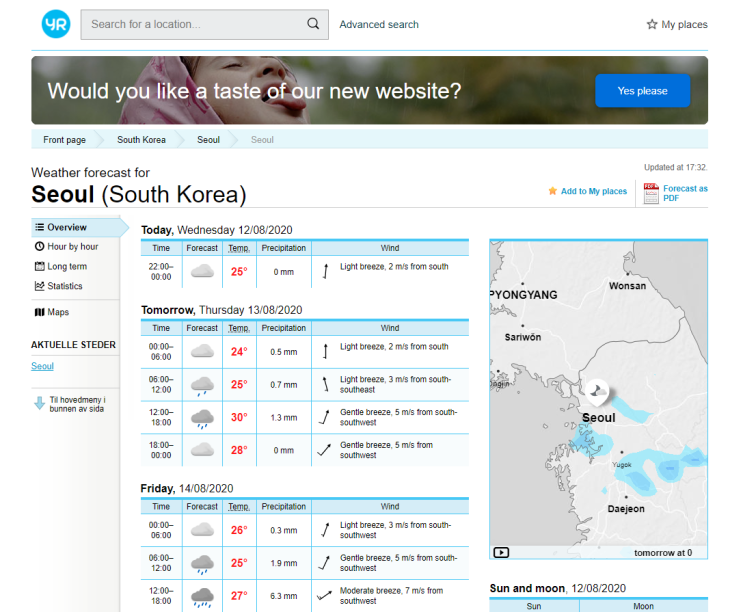Screen dimensions: 743x612
Task: Click the Long term calendar icon
Action: point(39,266)
